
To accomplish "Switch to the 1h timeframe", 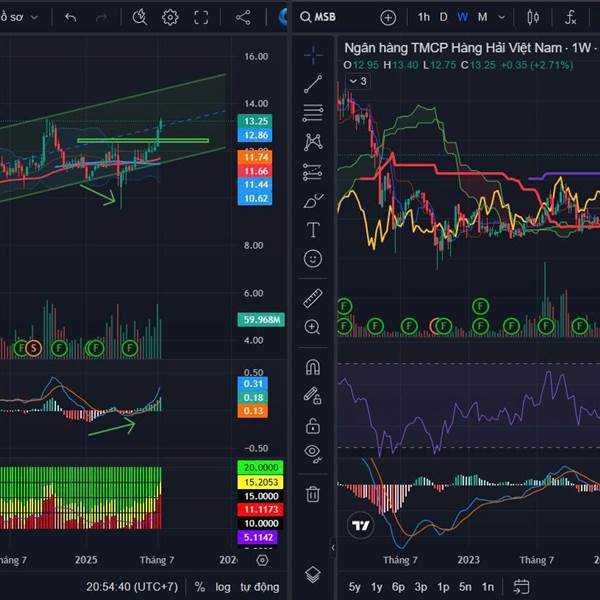I will click(424, 17).
